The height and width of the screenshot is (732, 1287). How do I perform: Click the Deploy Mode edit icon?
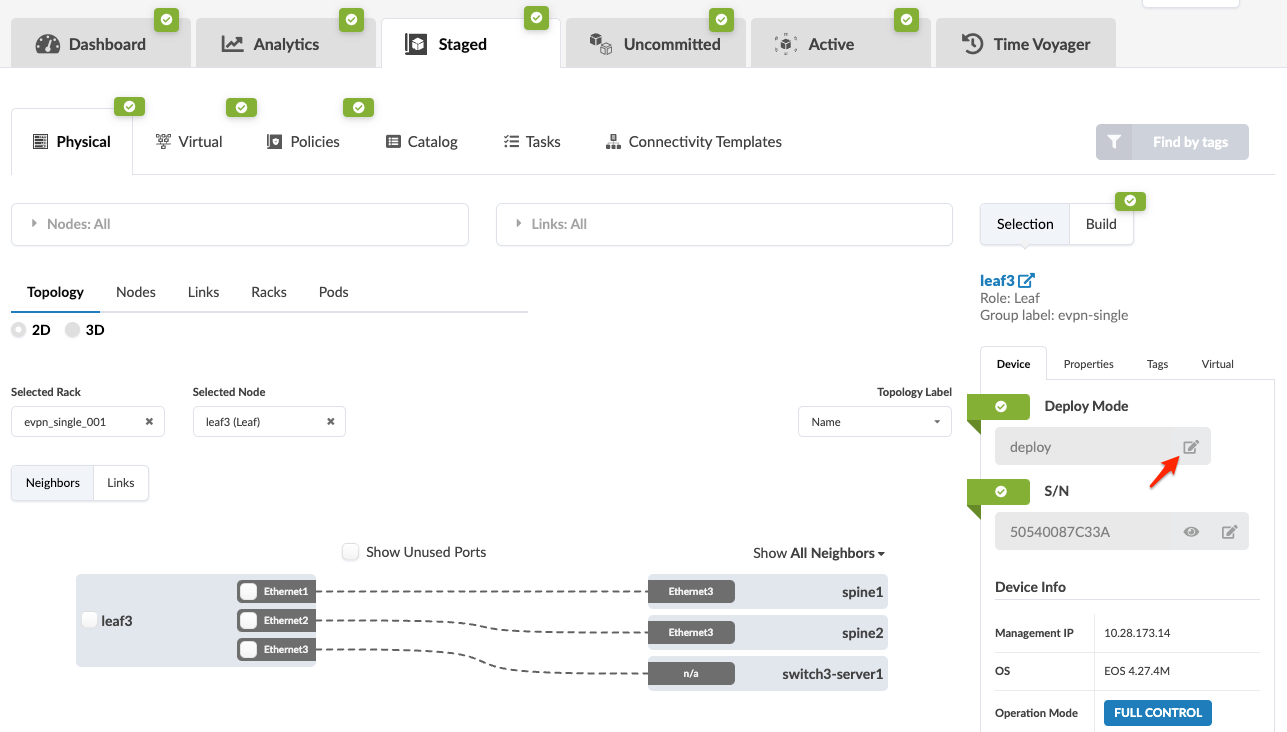point(1190,447)
